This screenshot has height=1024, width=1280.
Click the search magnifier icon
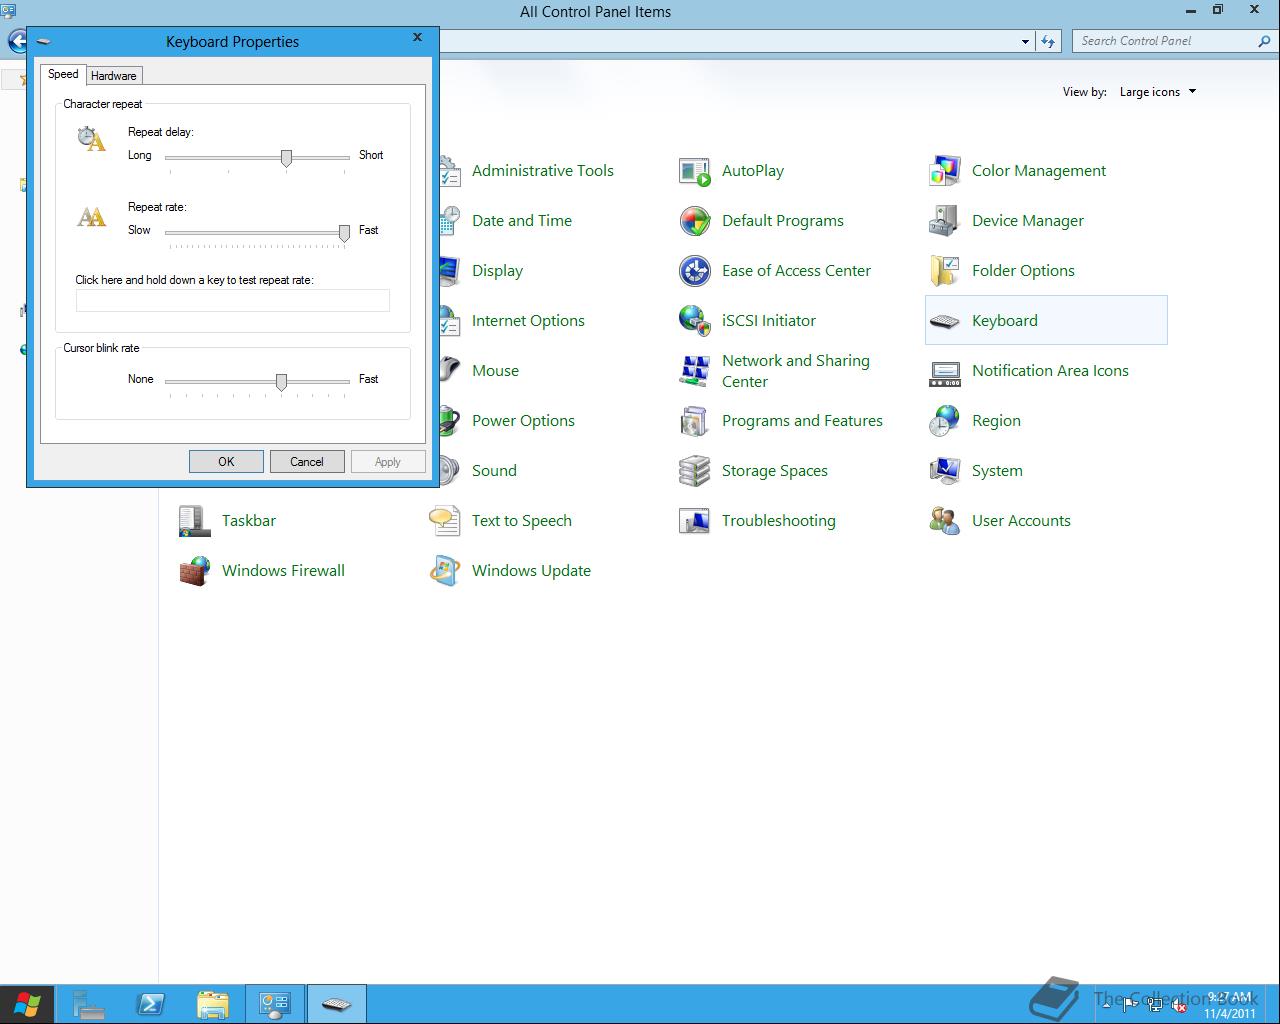pyautogui.click(x=1264, y=41)
